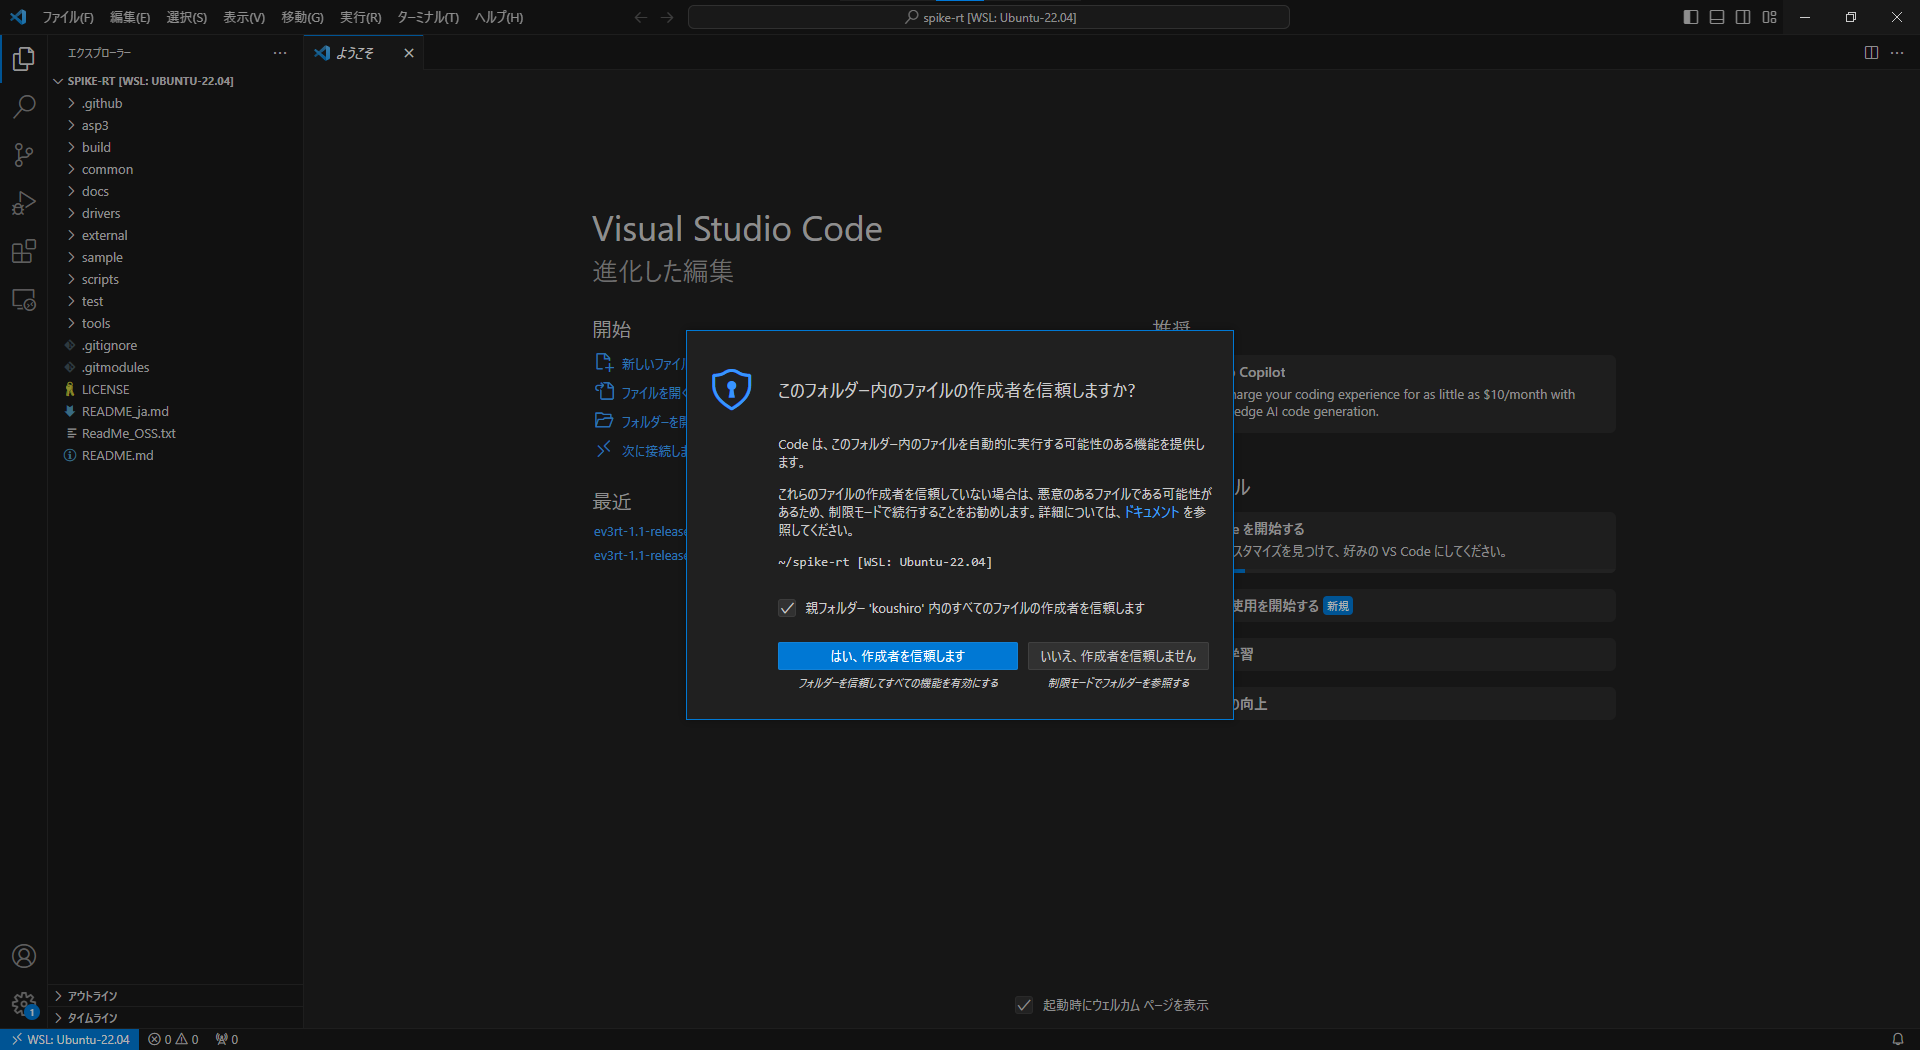Open the Manage settings gear icon
This screenshot has width=1920, height=1050.
[x=23, y=1005]
